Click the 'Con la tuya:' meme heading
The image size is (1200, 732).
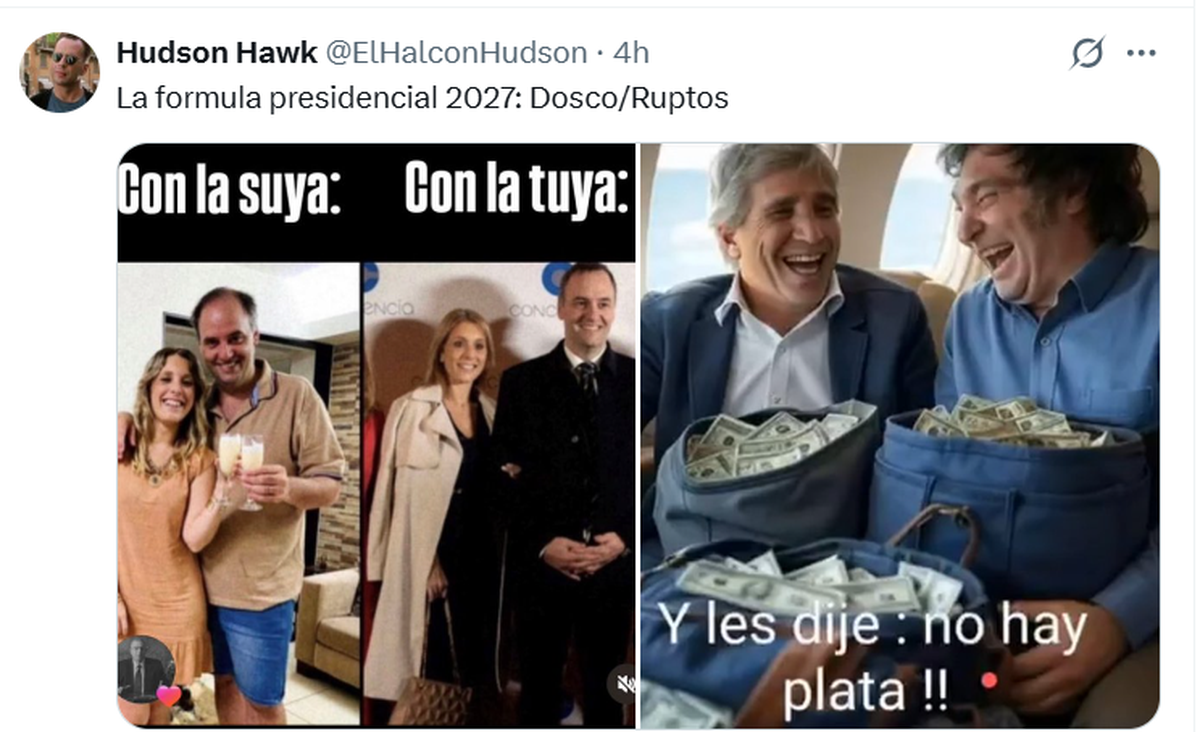click(517, 190)
